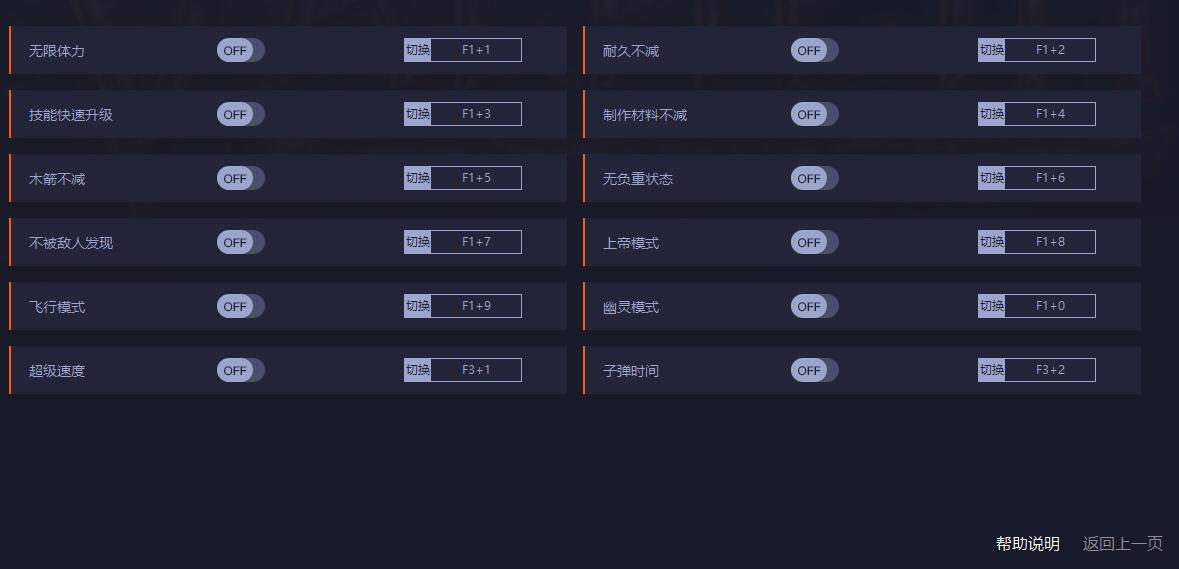Screen dimensions: 1179x569
Task: Enable 不被敌人发现 toggle
Action: (241, 242)
